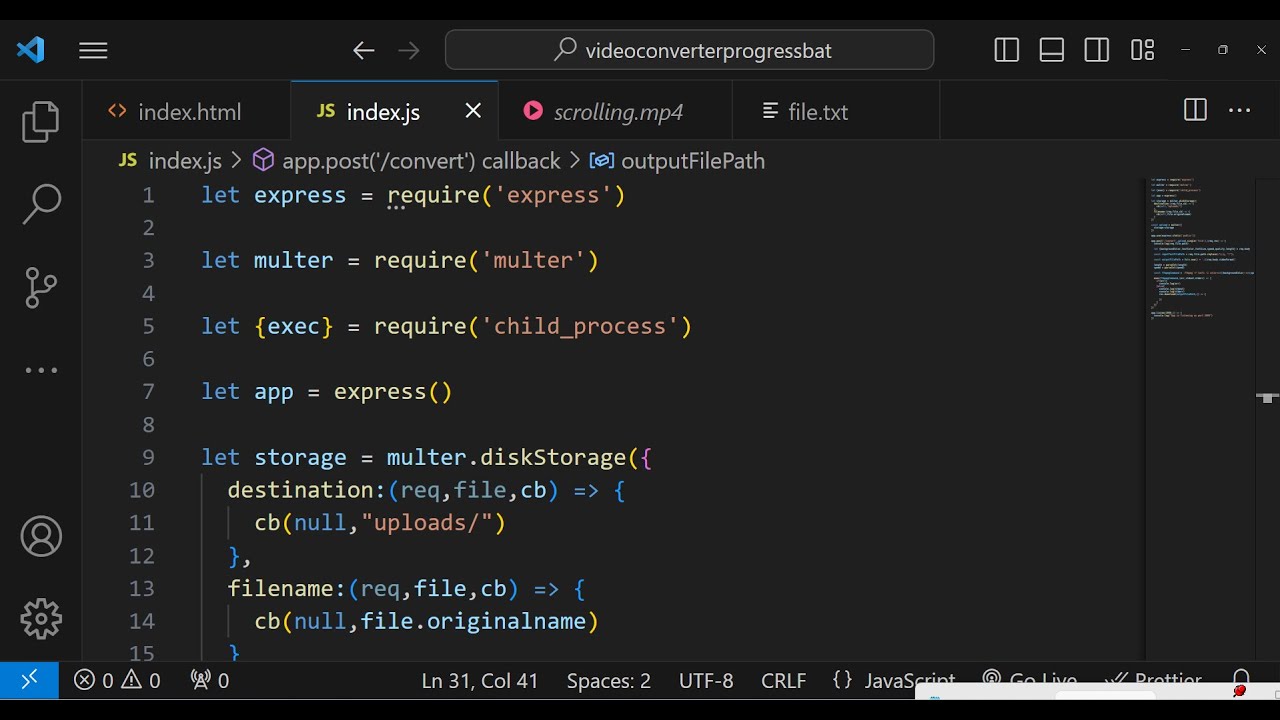Show additional views via ellipsis icon
The image size is (1280, 720).
(41, 370)
